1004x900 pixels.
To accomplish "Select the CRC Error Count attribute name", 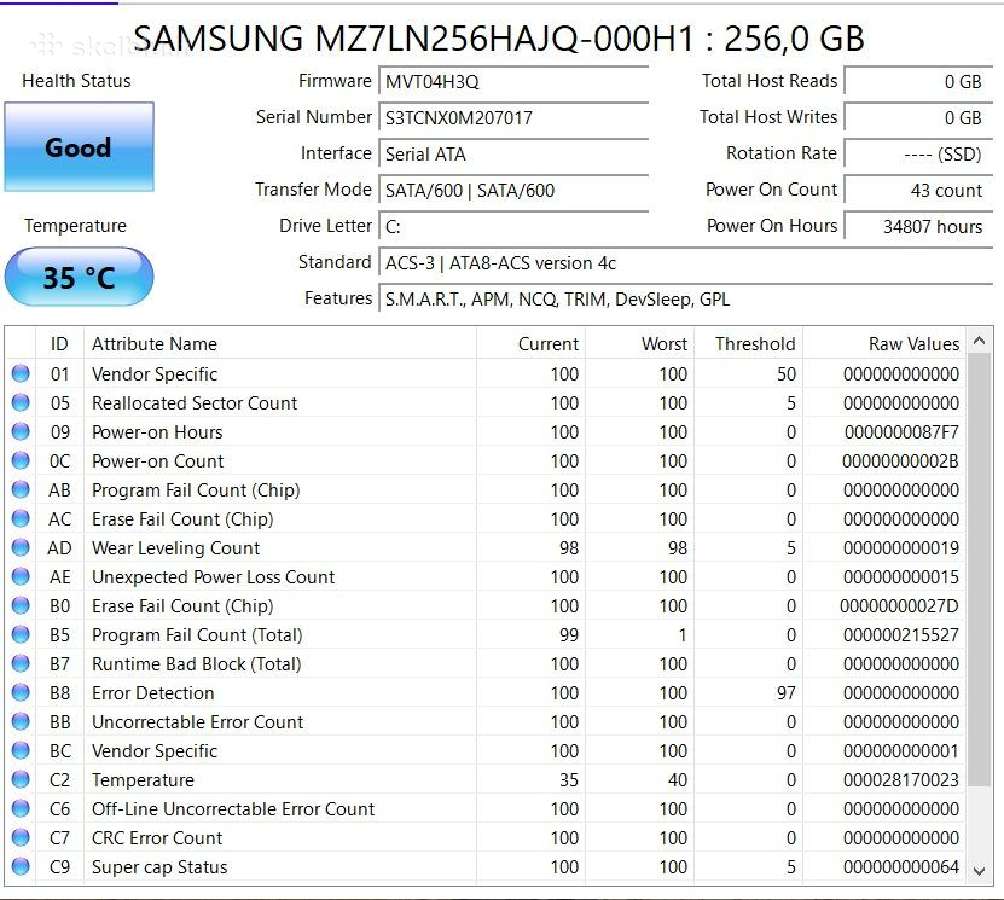I will point(157,837).
